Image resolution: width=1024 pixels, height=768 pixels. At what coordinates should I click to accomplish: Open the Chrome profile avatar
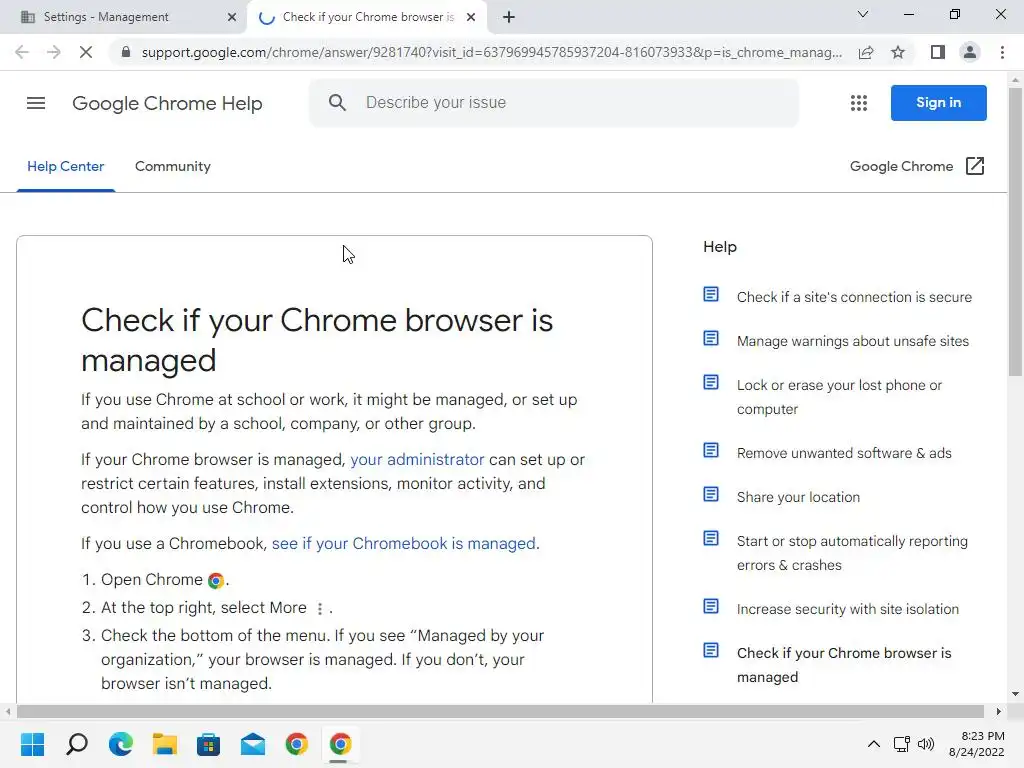point(970,52)
